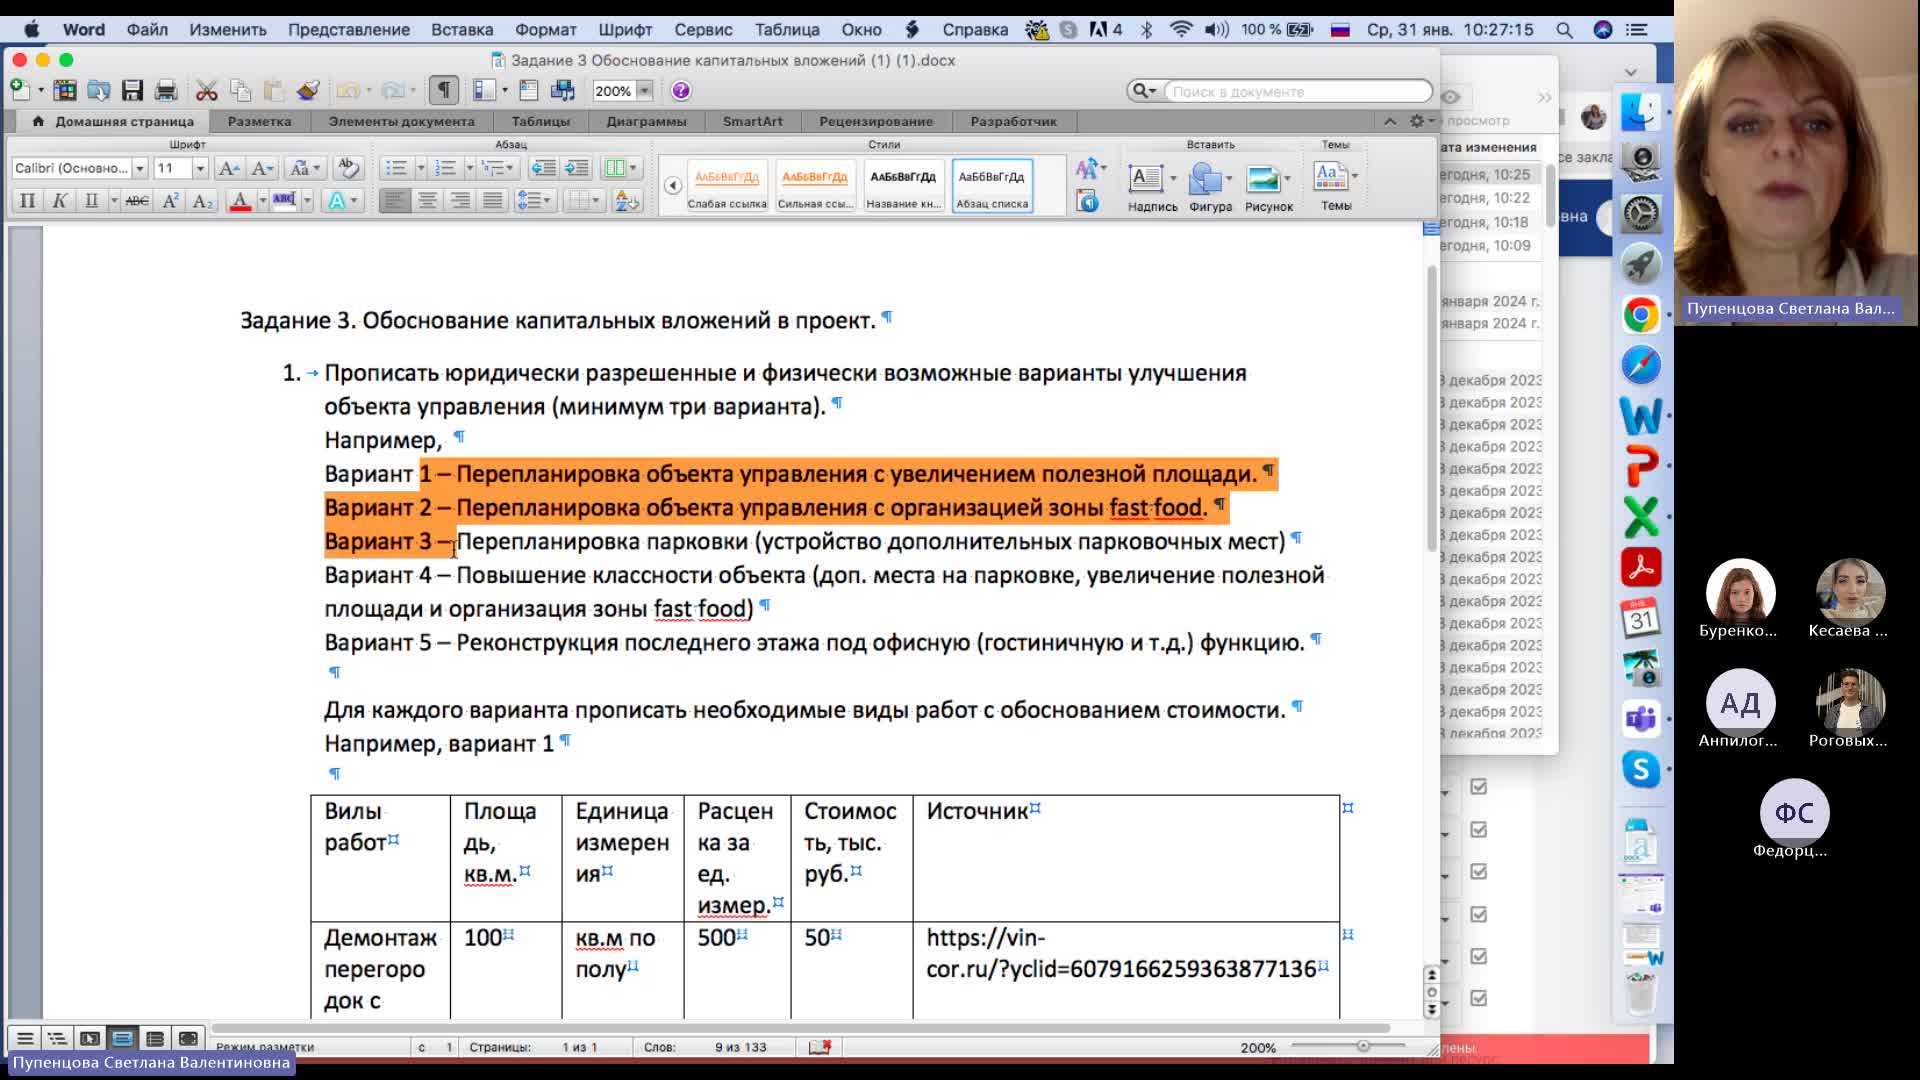
Task: Open Word help via purple question mark
Action: point(681,91)
